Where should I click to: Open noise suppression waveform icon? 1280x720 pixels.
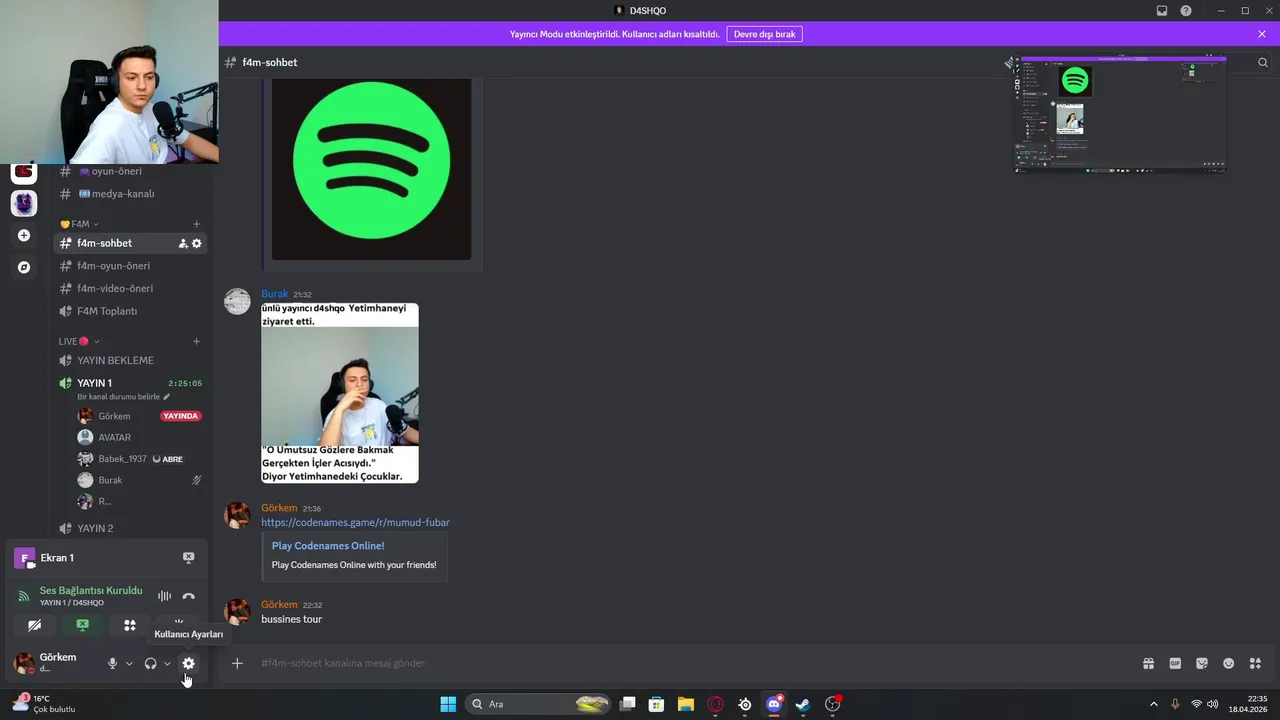(164, 596)
